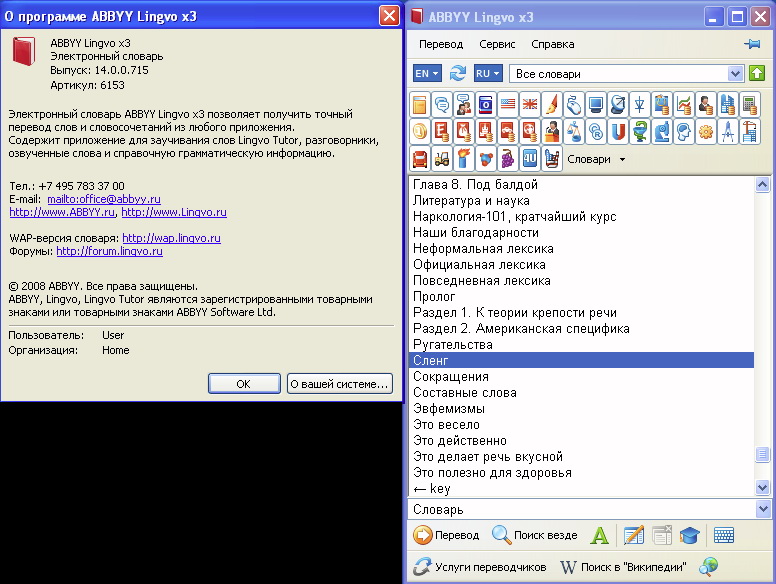Click the snake and bowl medical dictionary icon
The image size is (776, 584).
(640, 132)
